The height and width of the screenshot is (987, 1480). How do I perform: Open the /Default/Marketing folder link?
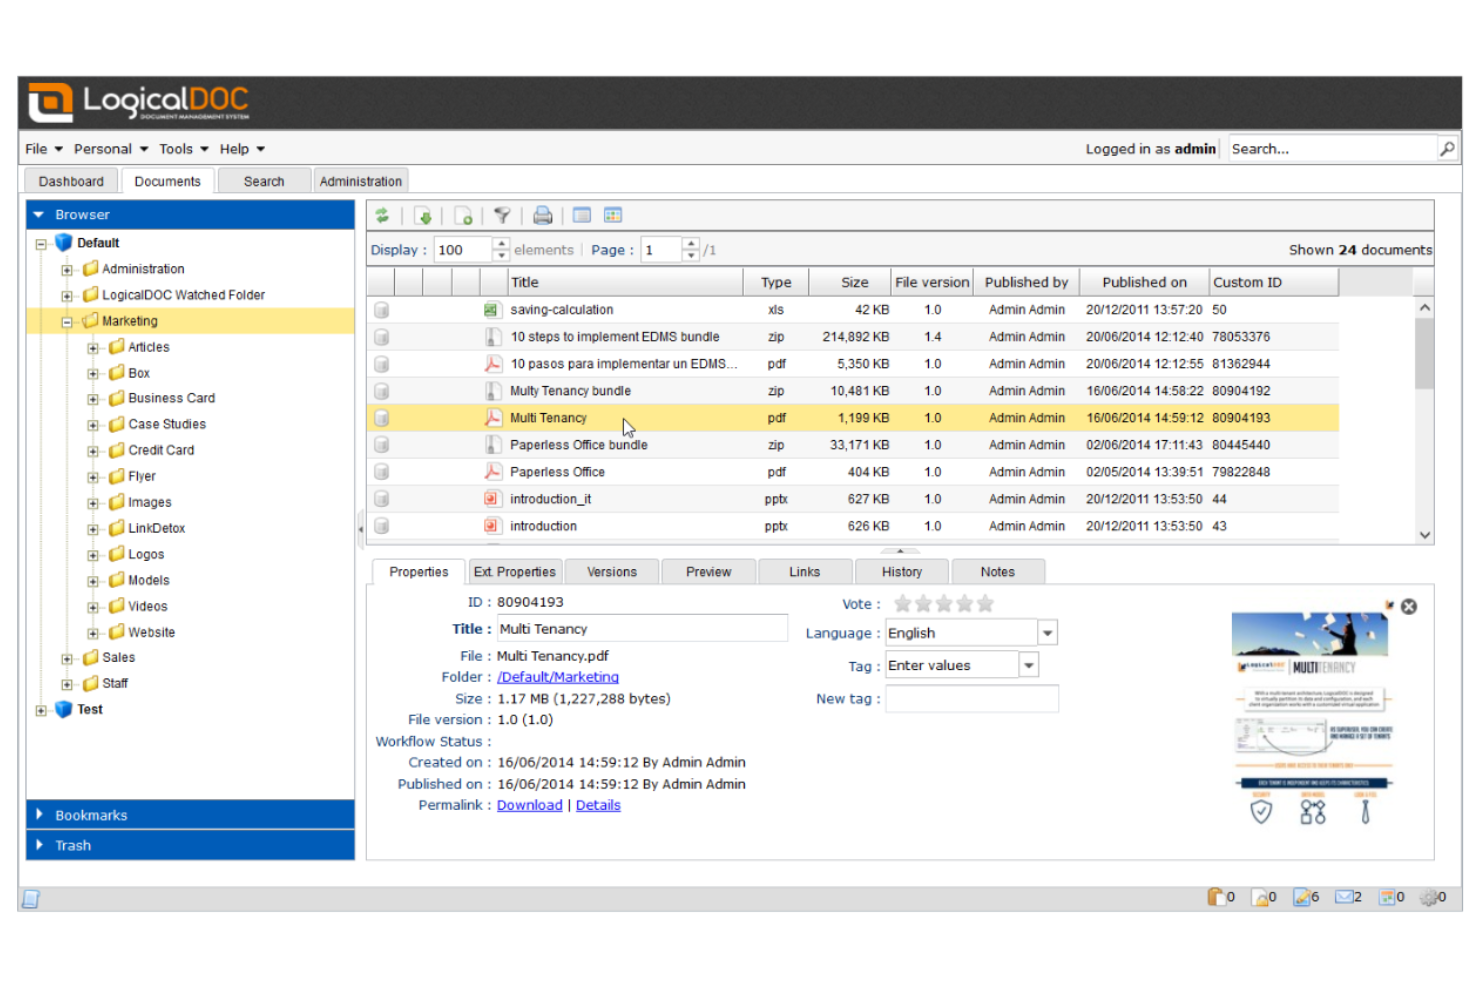[557, 677]
